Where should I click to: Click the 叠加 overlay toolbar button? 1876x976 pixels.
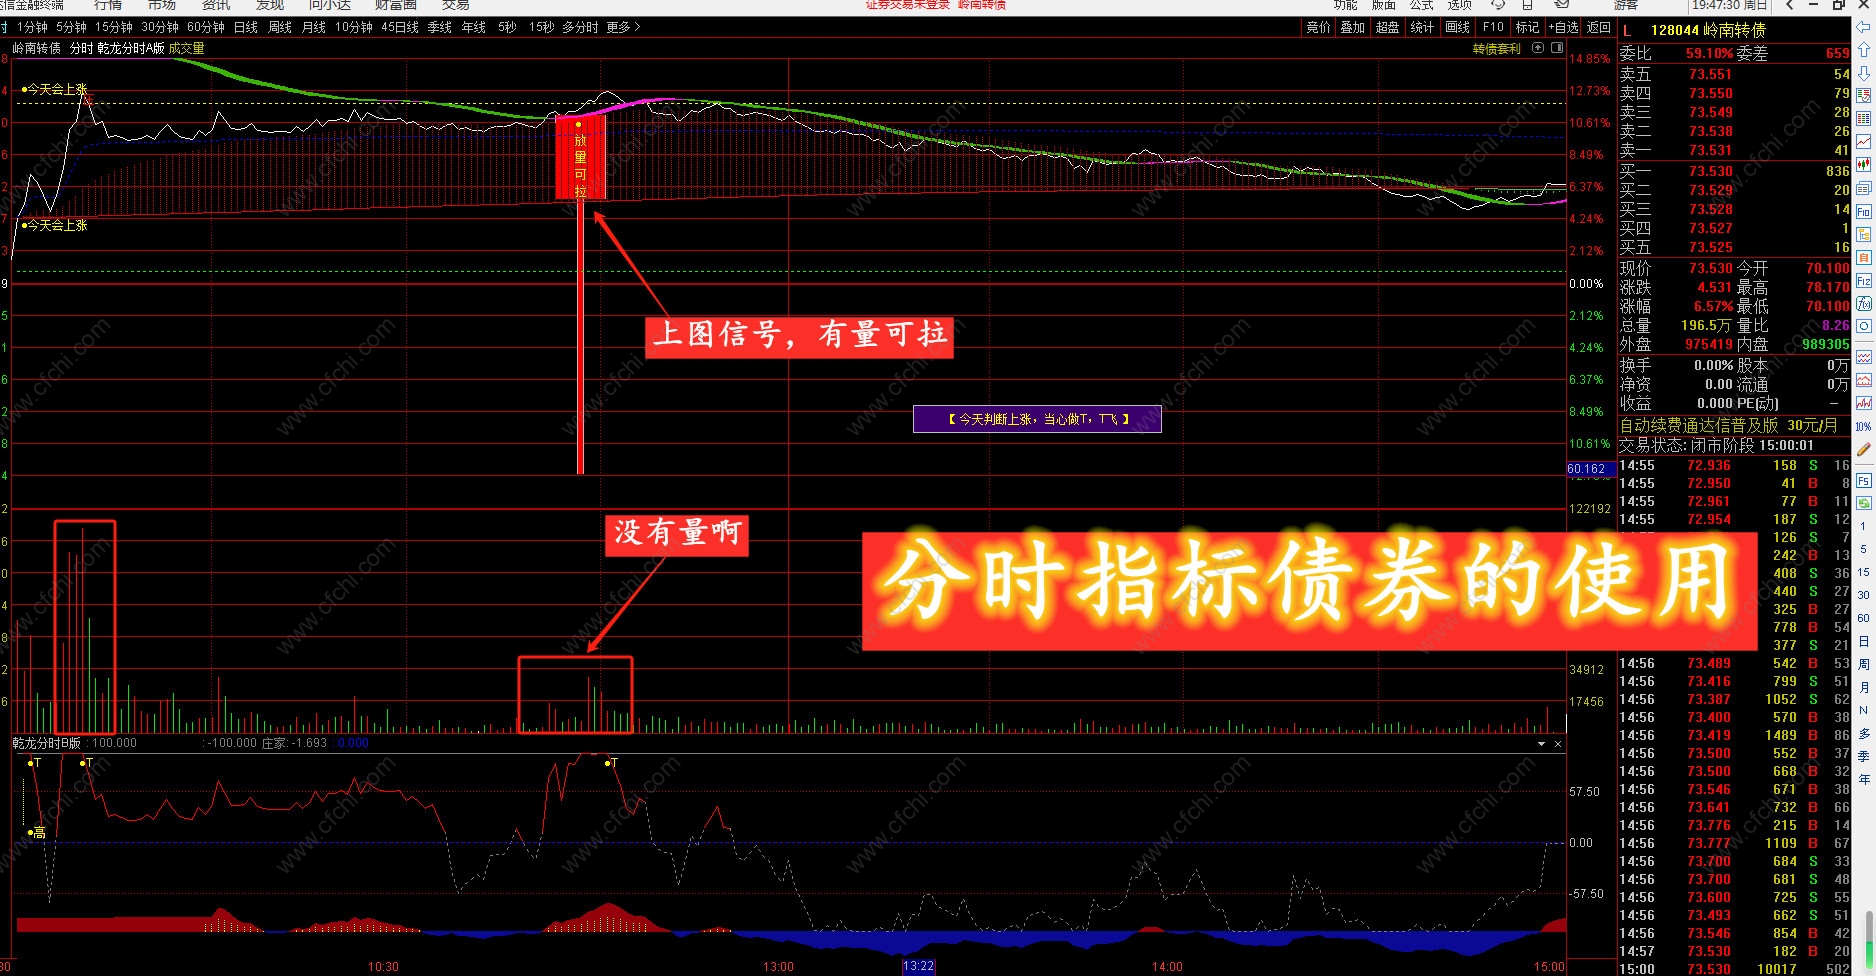point(1353,27)
